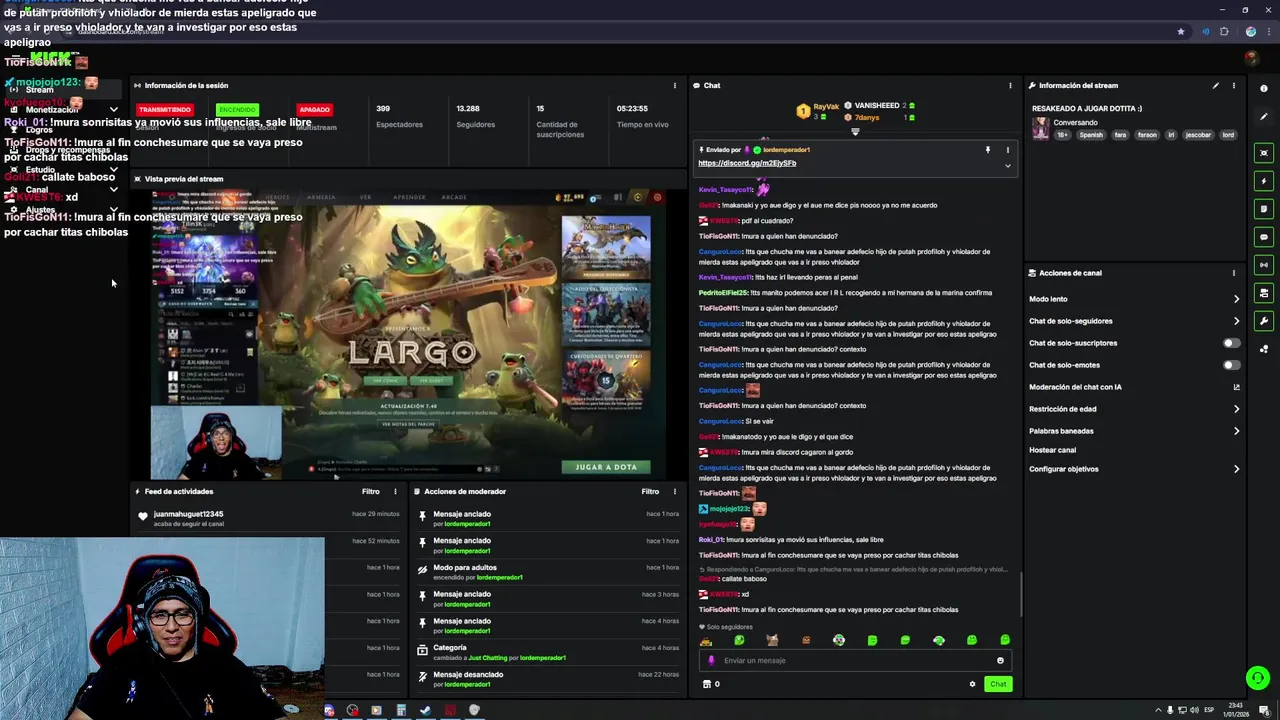Open the discord.gg invite link

coord(747,163)
